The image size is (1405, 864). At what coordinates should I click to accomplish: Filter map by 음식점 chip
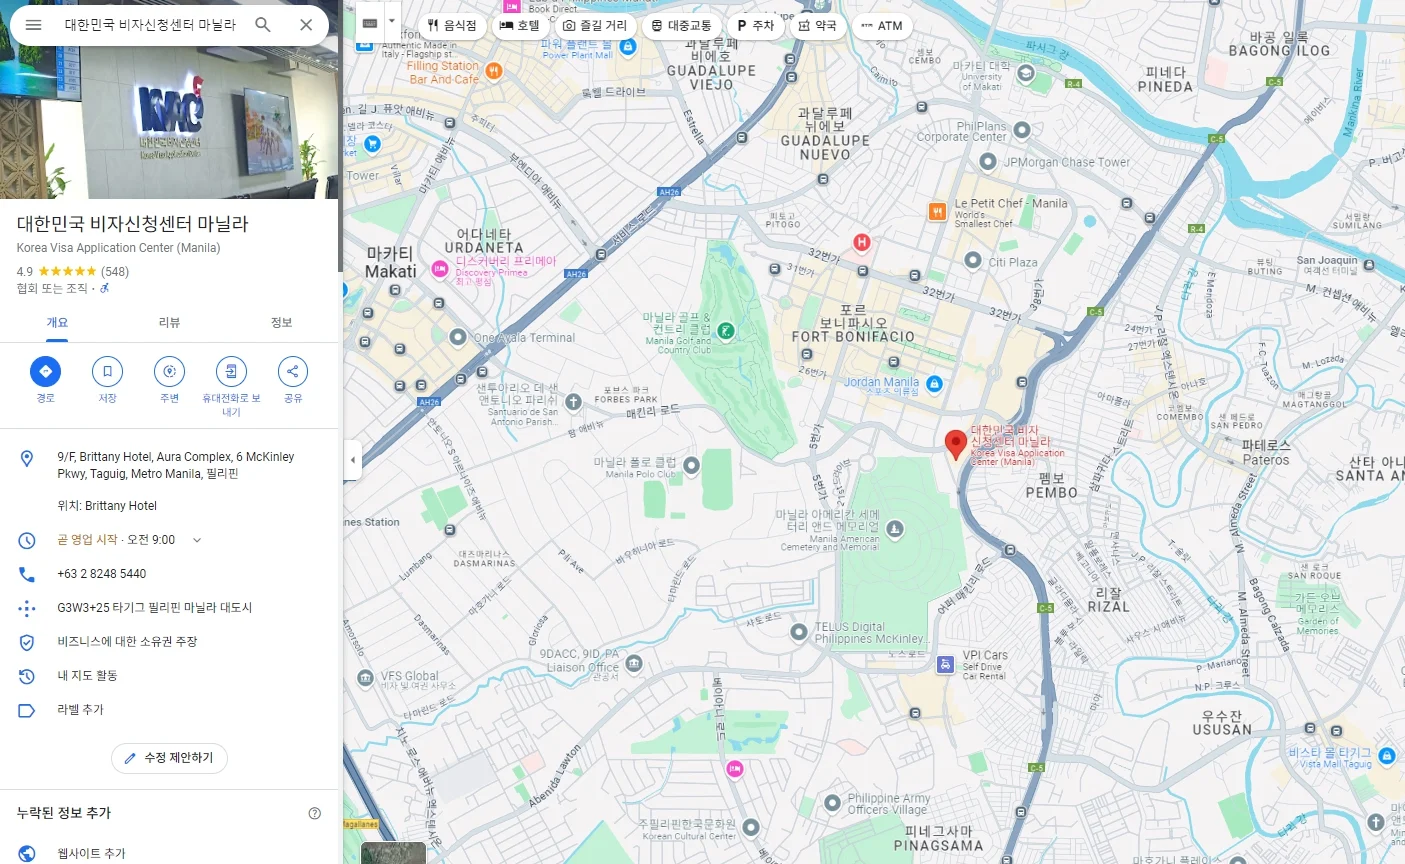452,25
